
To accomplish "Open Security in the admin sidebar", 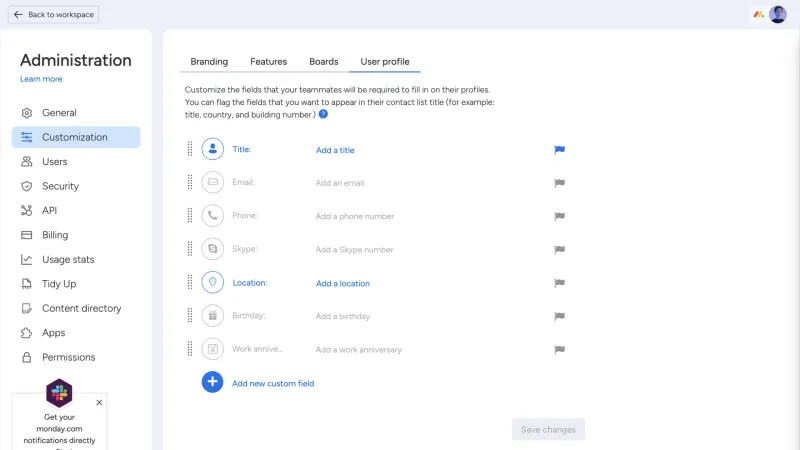I will [76, 186].
